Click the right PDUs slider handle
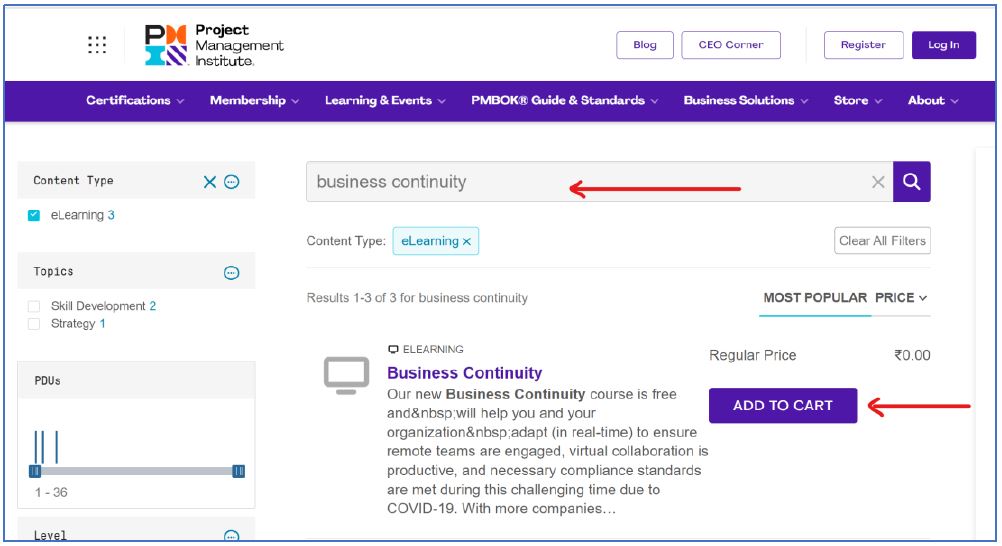This screenshot has width=1002, height=546. click(x=239, y=471)
